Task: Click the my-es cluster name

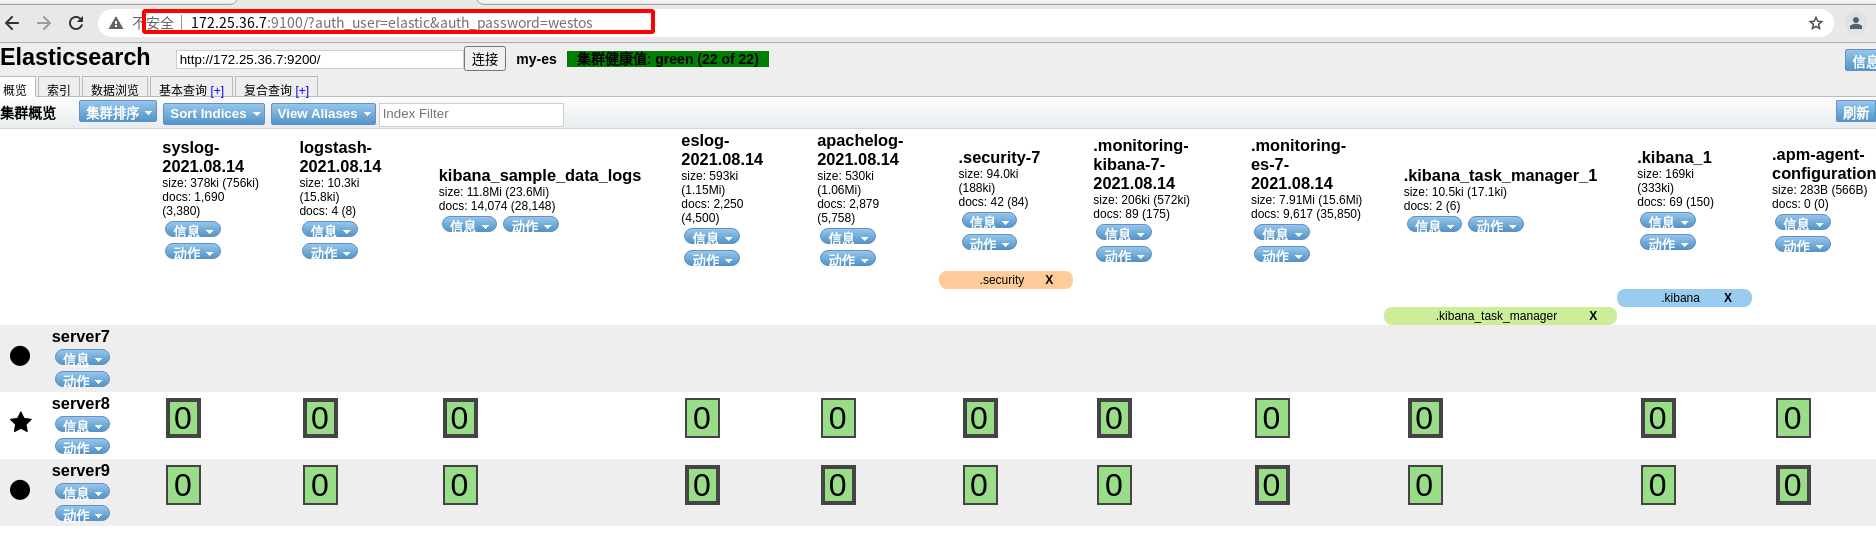Action: pyautogui.click(x=536, y=59)
